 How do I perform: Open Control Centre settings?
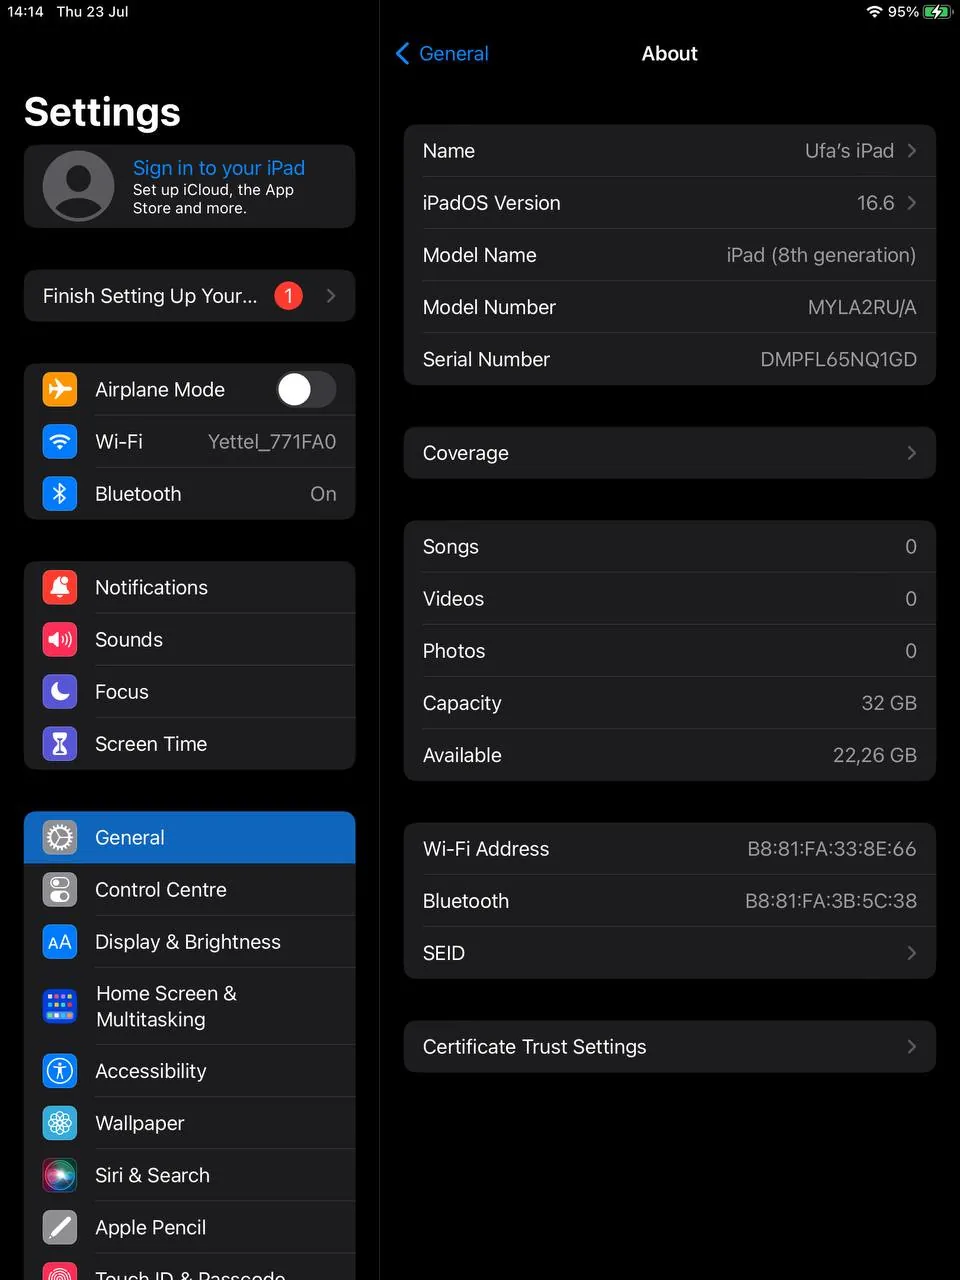[190, 889]
